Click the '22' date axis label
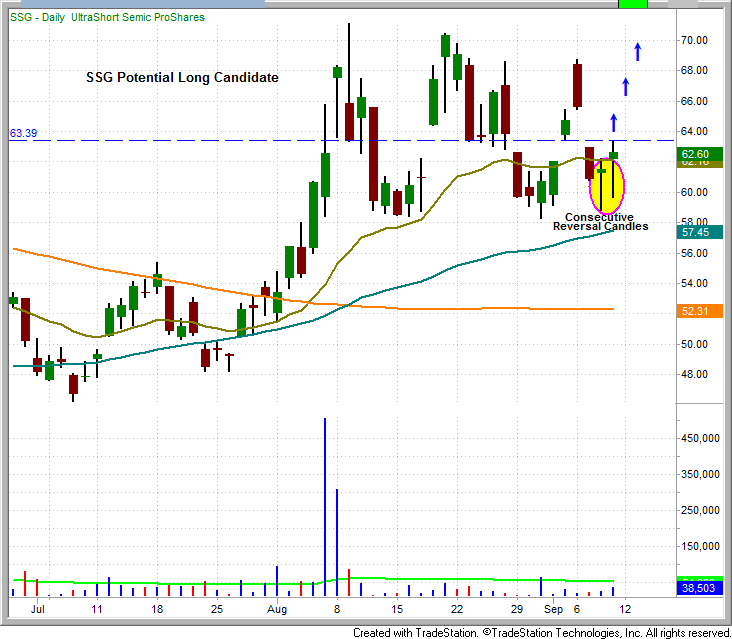This screenshot has width=732, height=639. 457,609
